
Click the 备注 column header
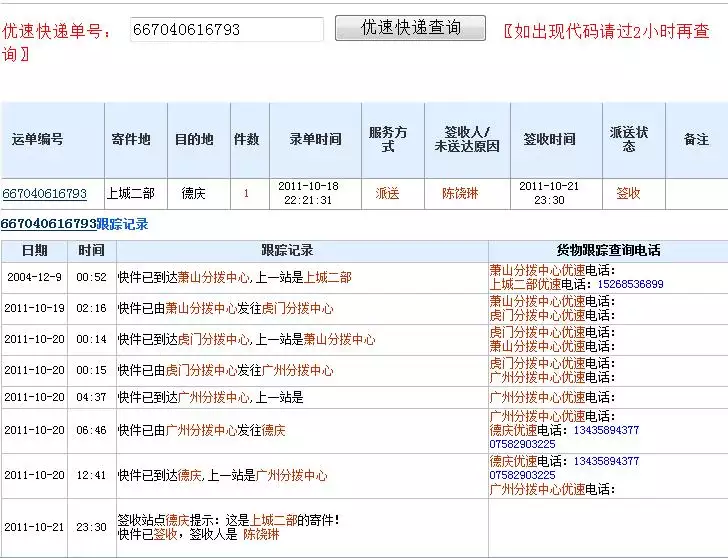pyautogui.click(x=696, y=139)
